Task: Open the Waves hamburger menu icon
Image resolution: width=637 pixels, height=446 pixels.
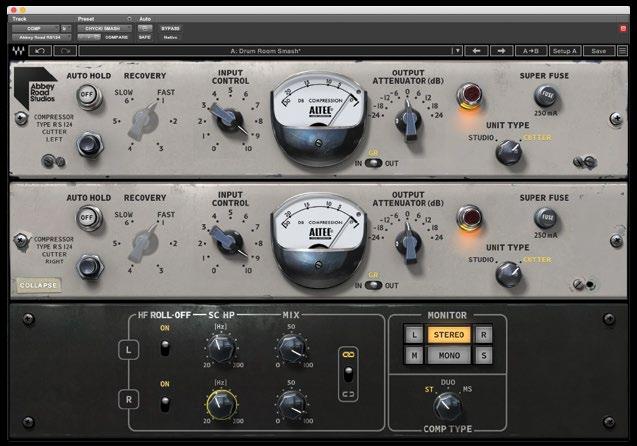Action: coord(622,51)
